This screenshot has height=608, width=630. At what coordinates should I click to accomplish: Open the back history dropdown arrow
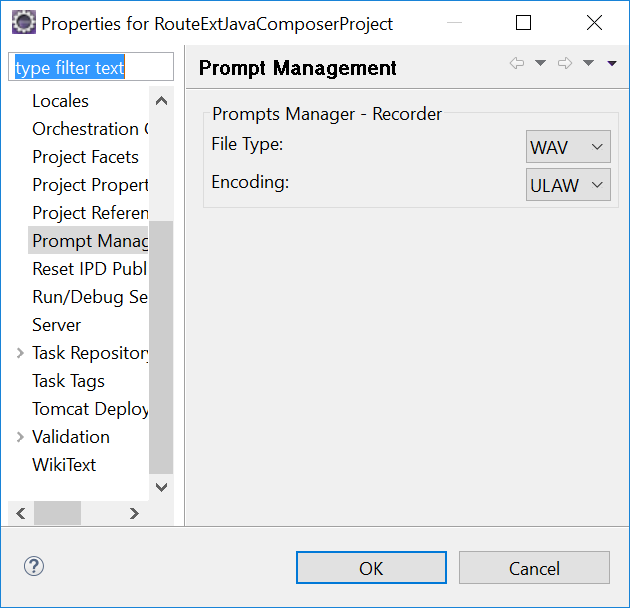tap(541, 64)
